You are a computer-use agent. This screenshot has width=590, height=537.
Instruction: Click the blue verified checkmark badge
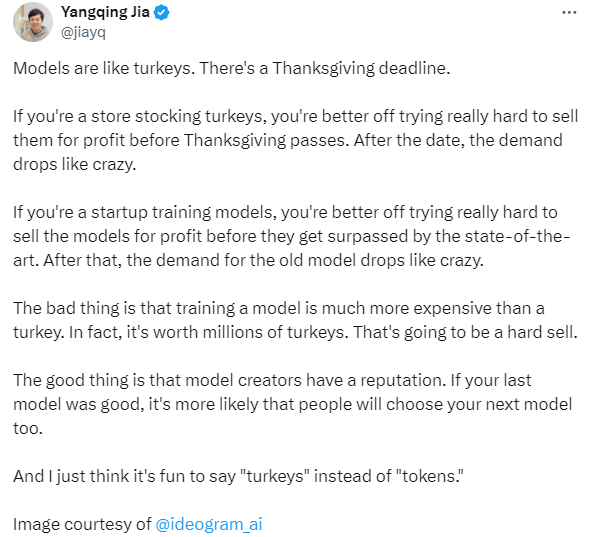[x=162, y=13]
